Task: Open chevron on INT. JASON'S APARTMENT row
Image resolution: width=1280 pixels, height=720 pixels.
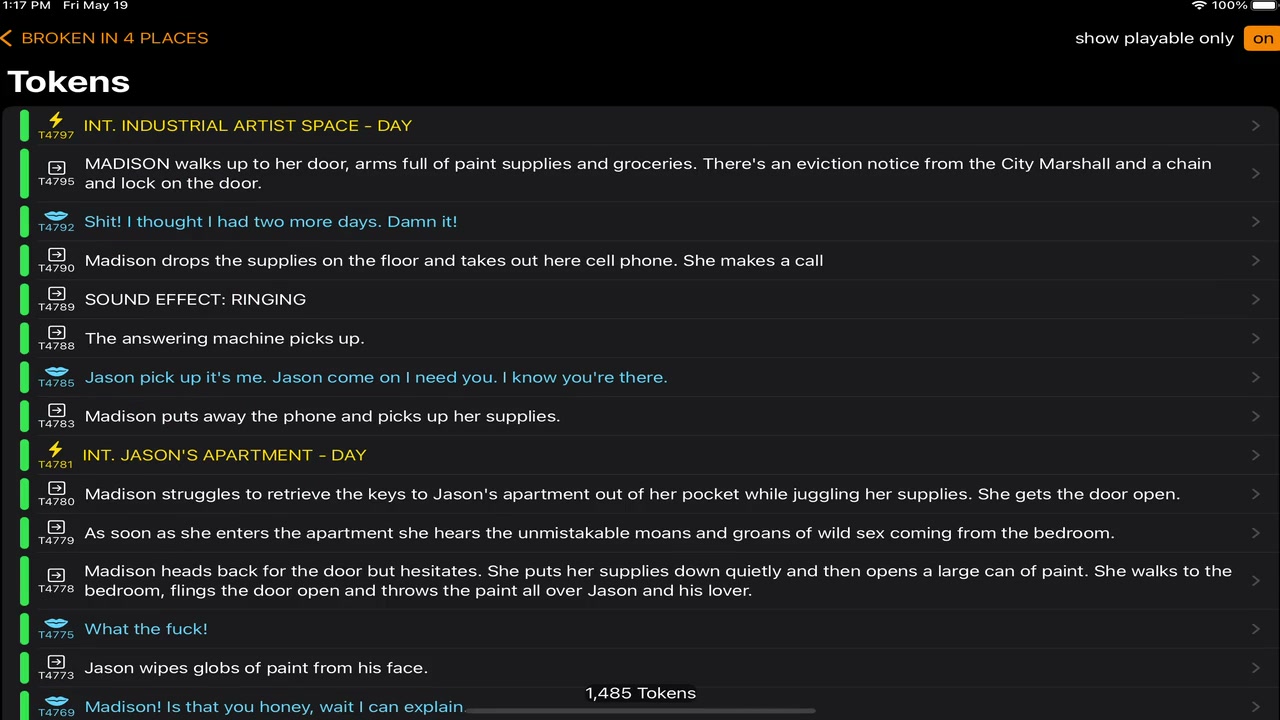Action: point(1255,455)
